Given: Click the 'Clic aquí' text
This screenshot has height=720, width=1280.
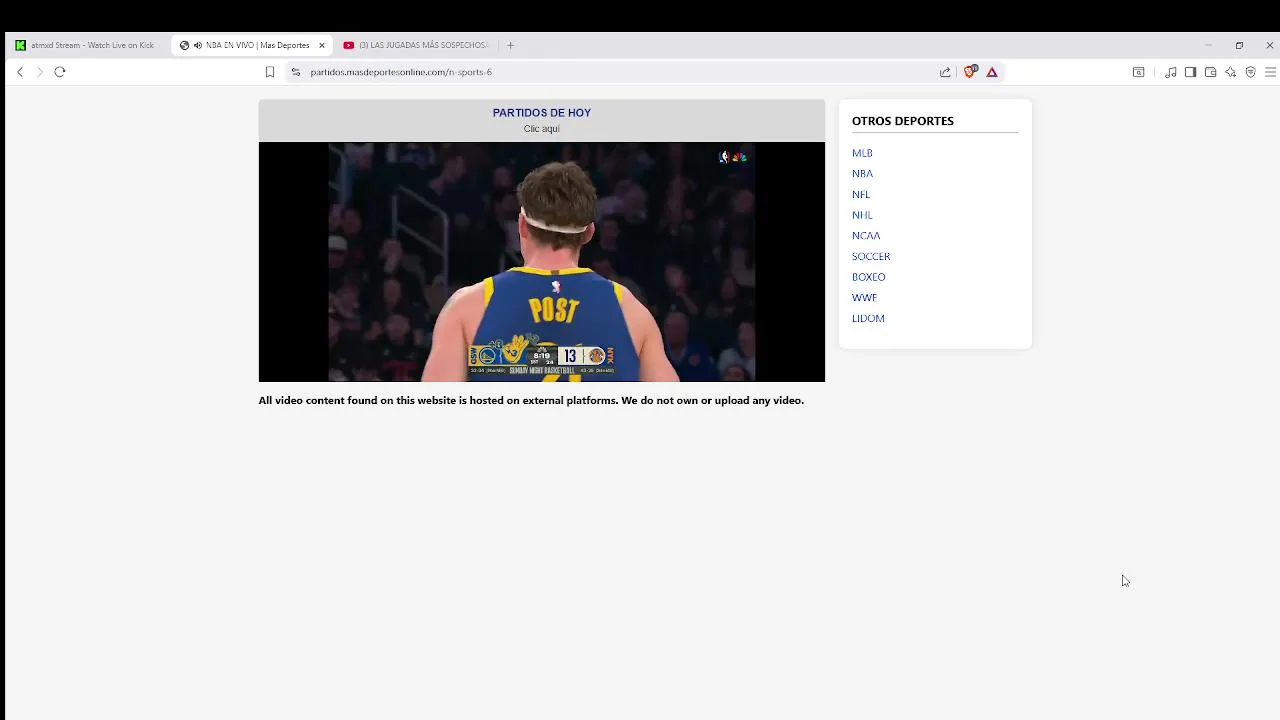Looking at the screenshot, I should pos(542,129).
